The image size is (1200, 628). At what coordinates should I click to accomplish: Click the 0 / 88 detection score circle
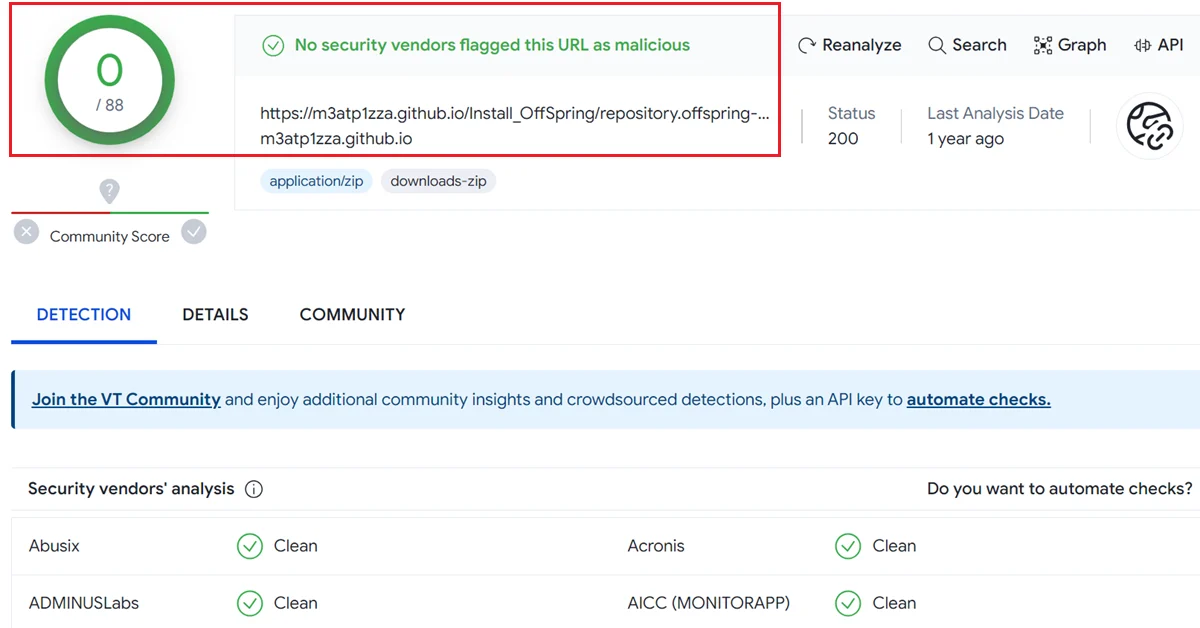pos(110,79)
